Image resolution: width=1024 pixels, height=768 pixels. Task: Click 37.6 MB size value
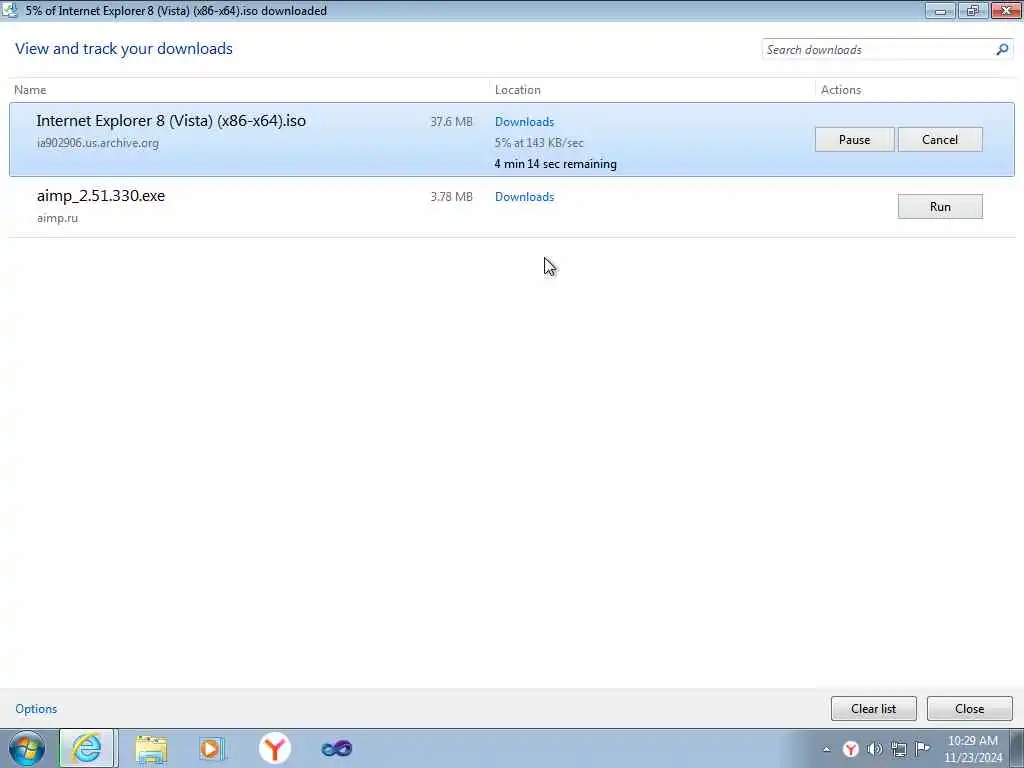coord(451,121)
